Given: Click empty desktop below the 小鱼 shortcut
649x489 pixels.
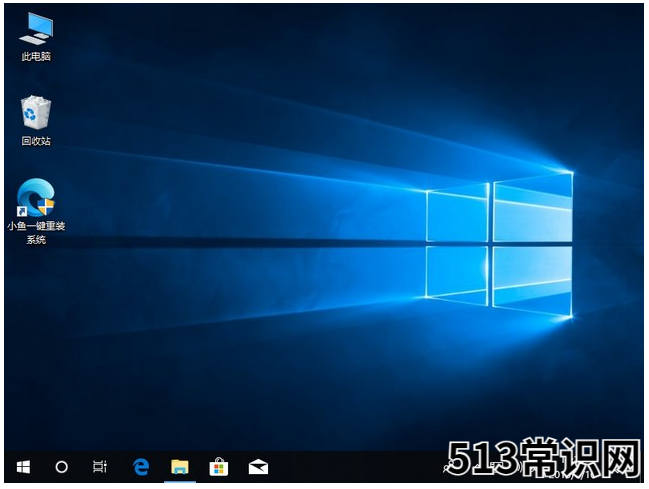Looking at the screenshot, I should click(36, 330).
